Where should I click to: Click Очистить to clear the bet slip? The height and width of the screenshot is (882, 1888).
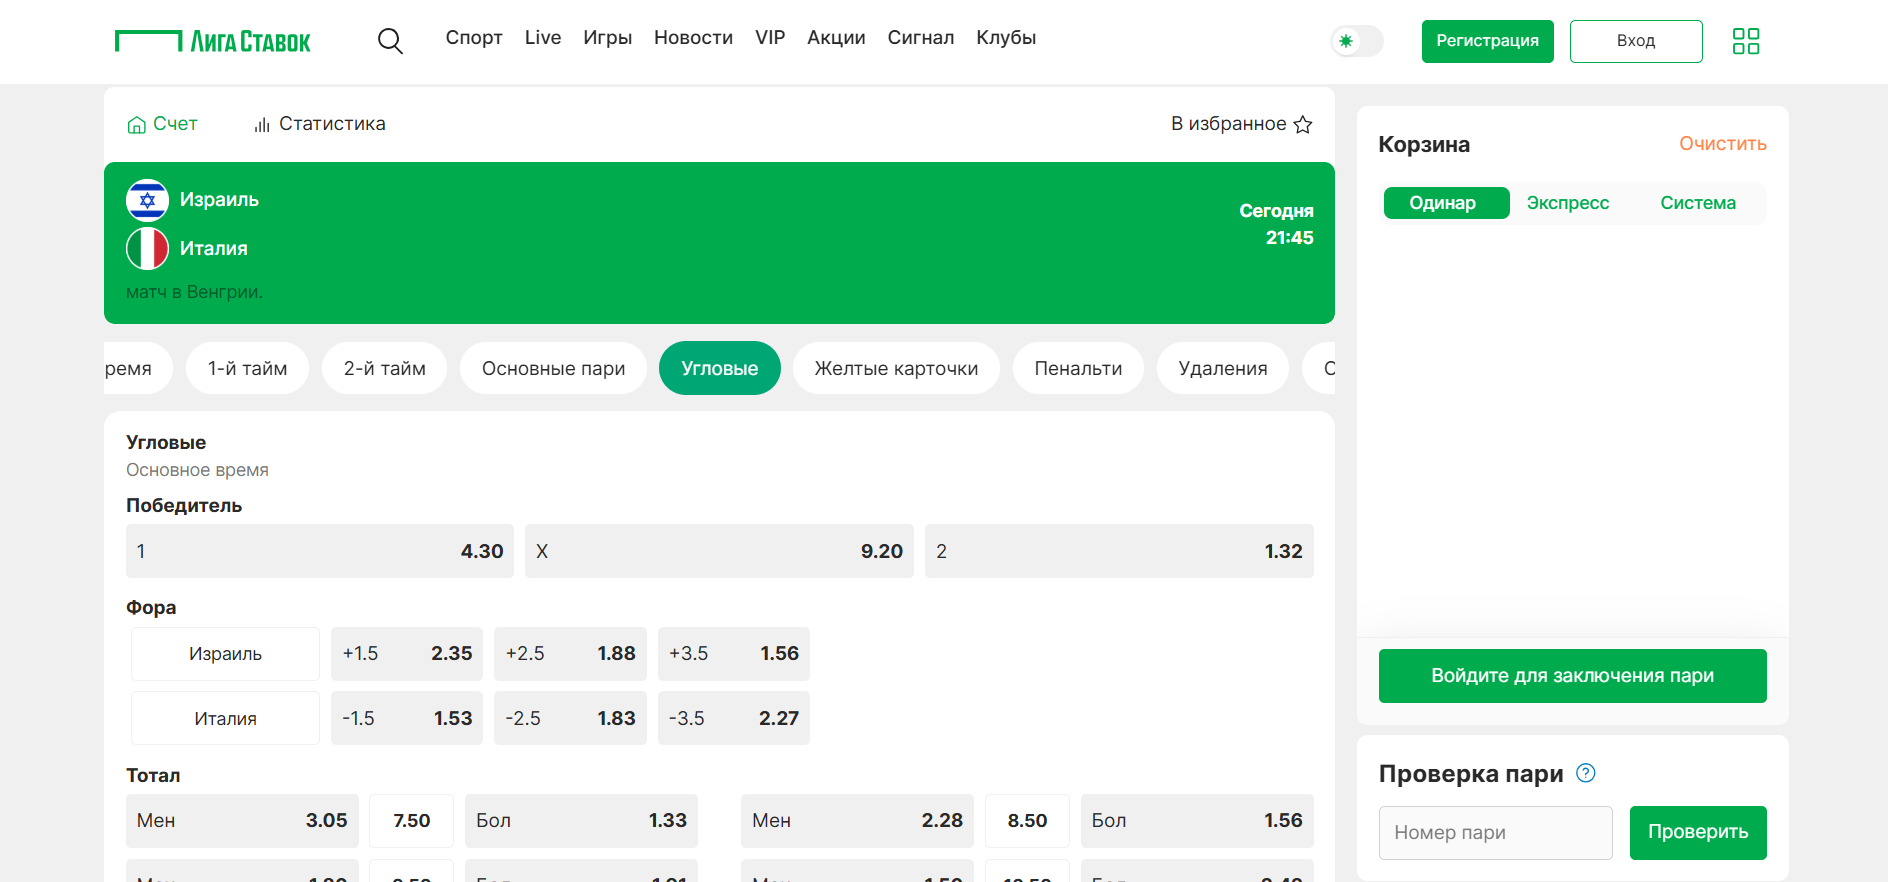click(1722, 144)
